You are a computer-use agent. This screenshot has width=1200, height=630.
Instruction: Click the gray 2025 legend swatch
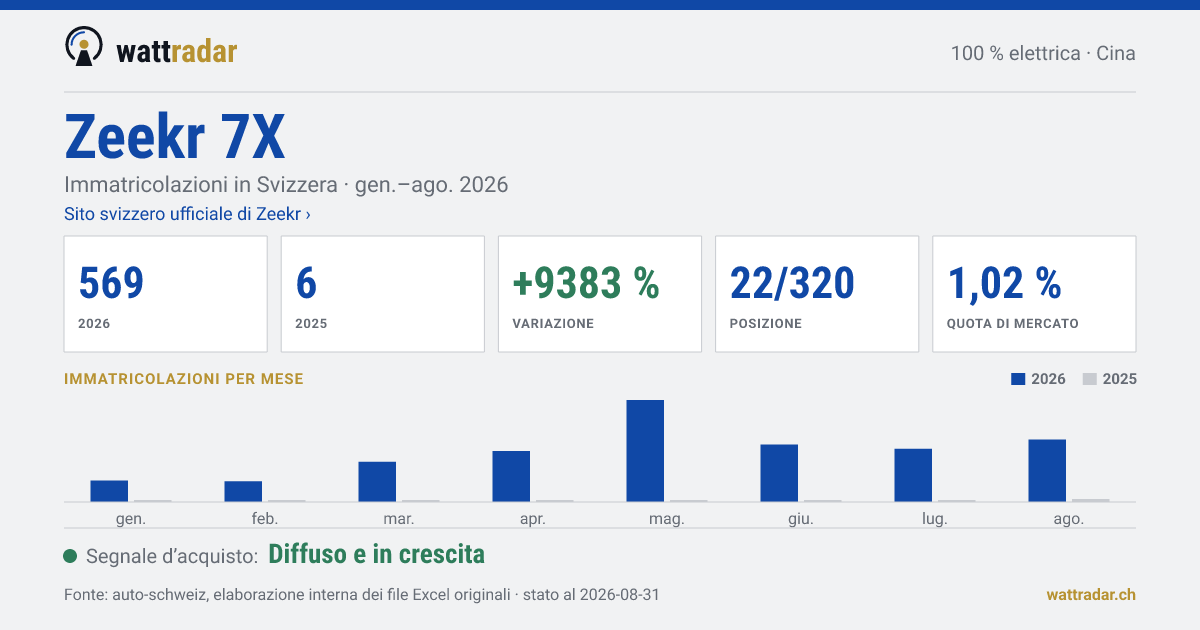click(1090, 380)
